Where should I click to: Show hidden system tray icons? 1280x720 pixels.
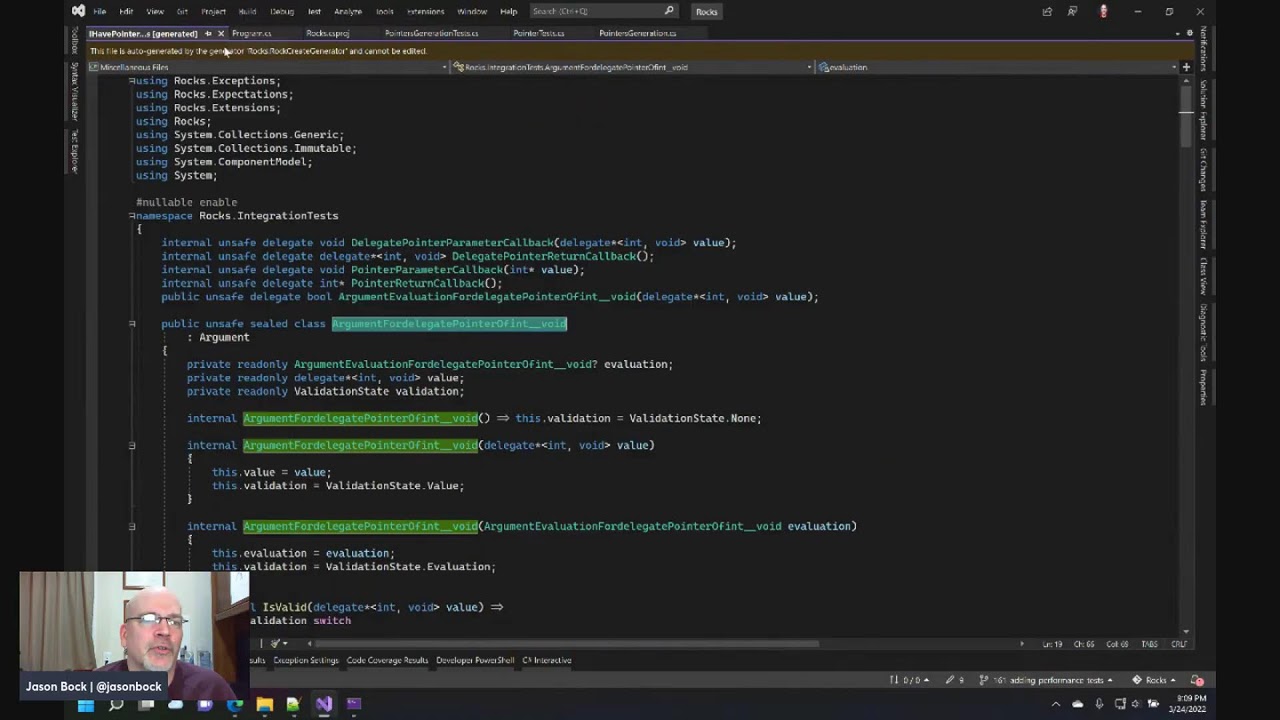click(x=1056, y=704)
